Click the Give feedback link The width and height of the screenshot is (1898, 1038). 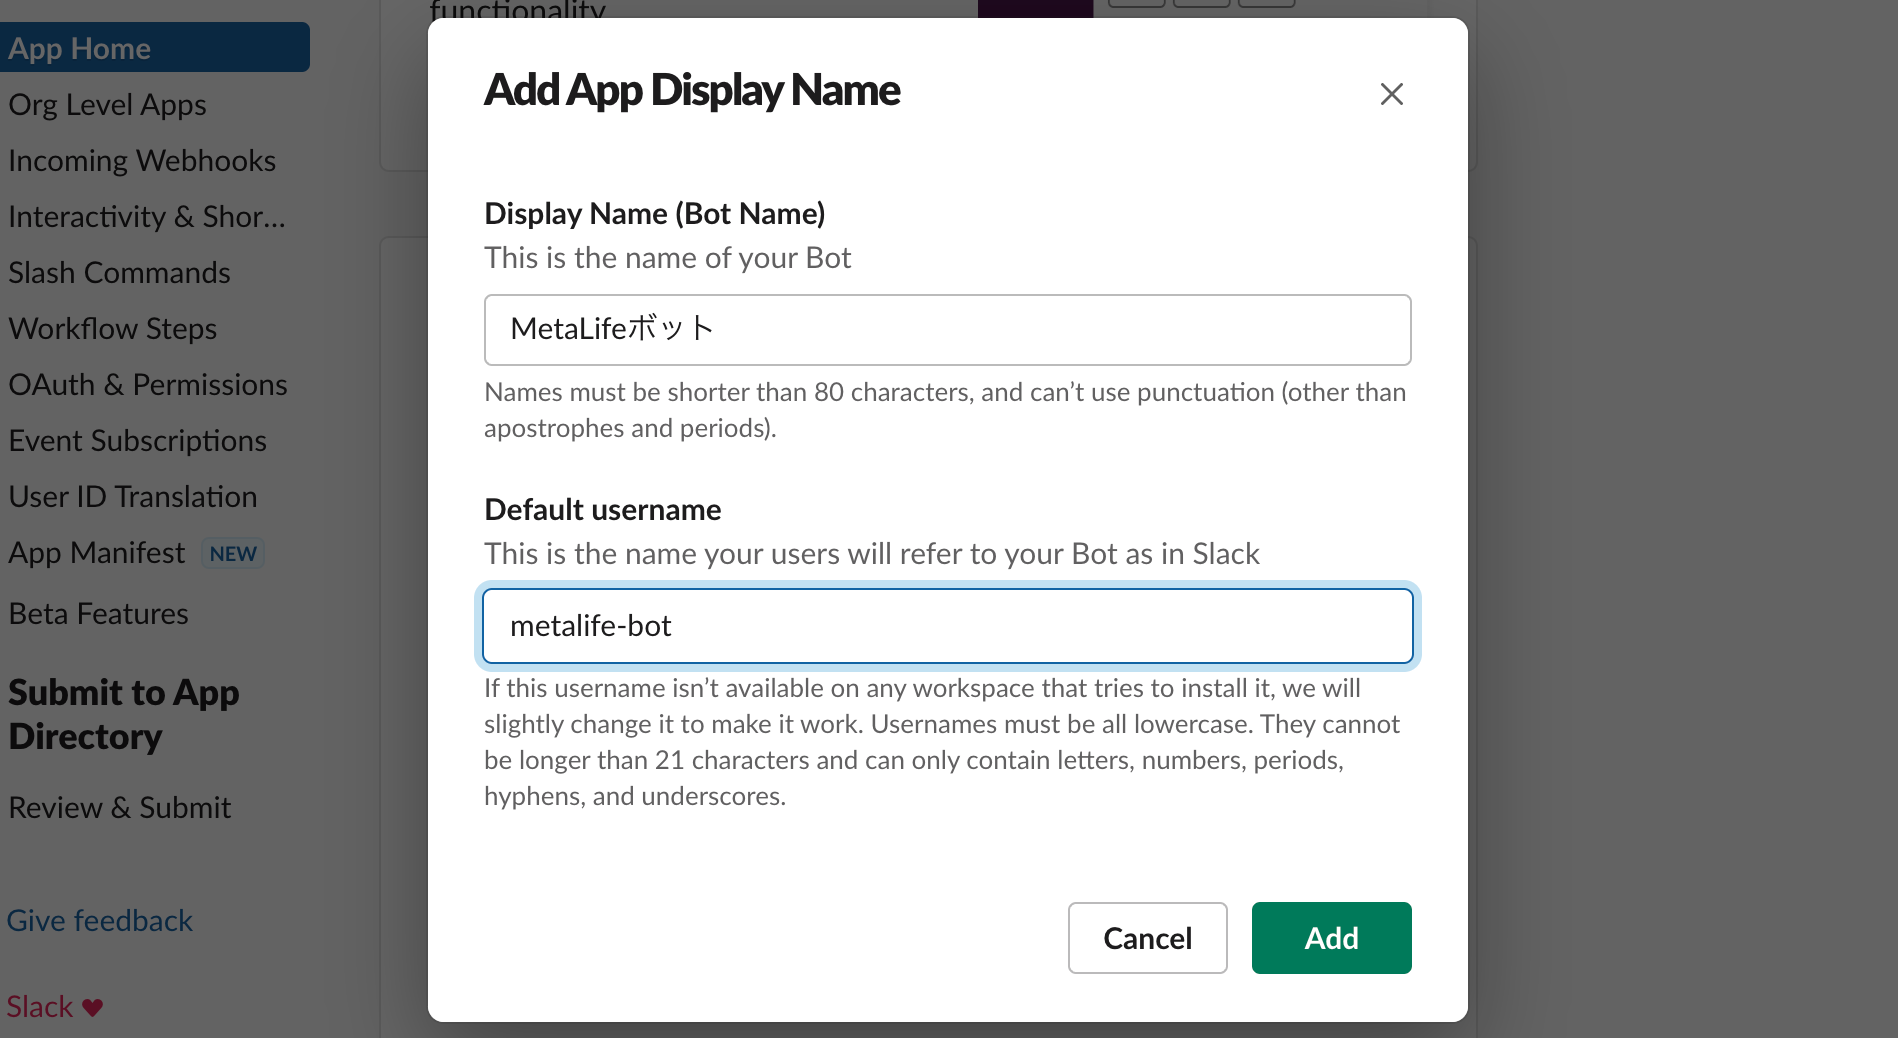[100, 921]
